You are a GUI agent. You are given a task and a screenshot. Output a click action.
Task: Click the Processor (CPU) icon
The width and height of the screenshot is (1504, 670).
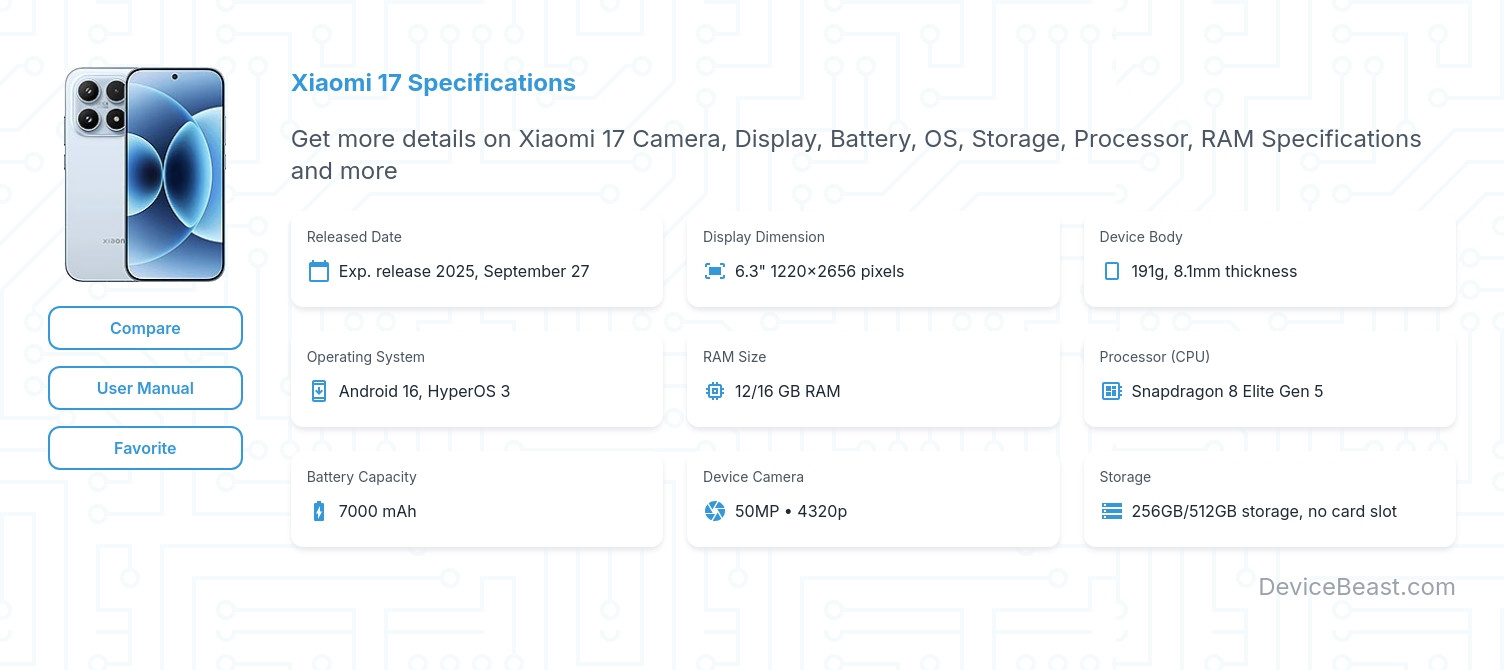(1111, 391)
